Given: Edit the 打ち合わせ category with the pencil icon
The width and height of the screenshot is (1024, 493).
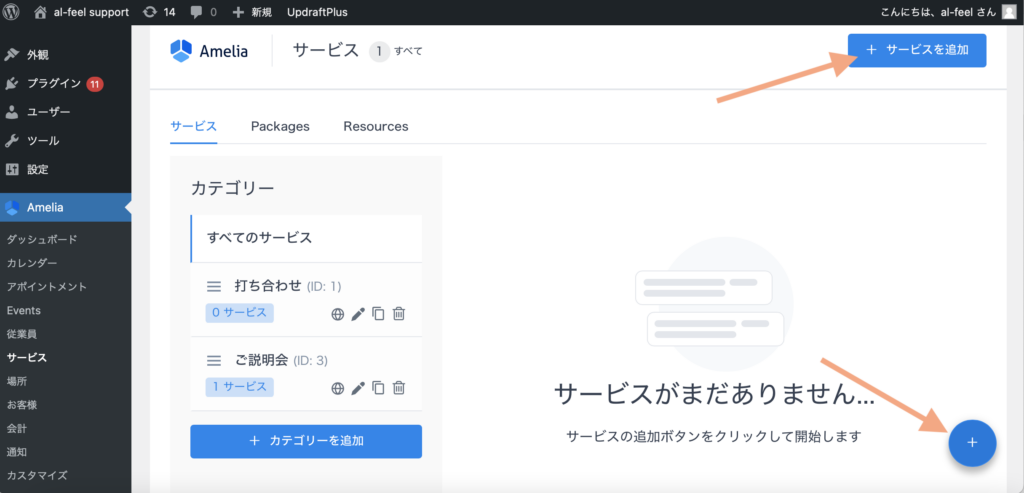Looking at the screenshot, I should point(358,314).
